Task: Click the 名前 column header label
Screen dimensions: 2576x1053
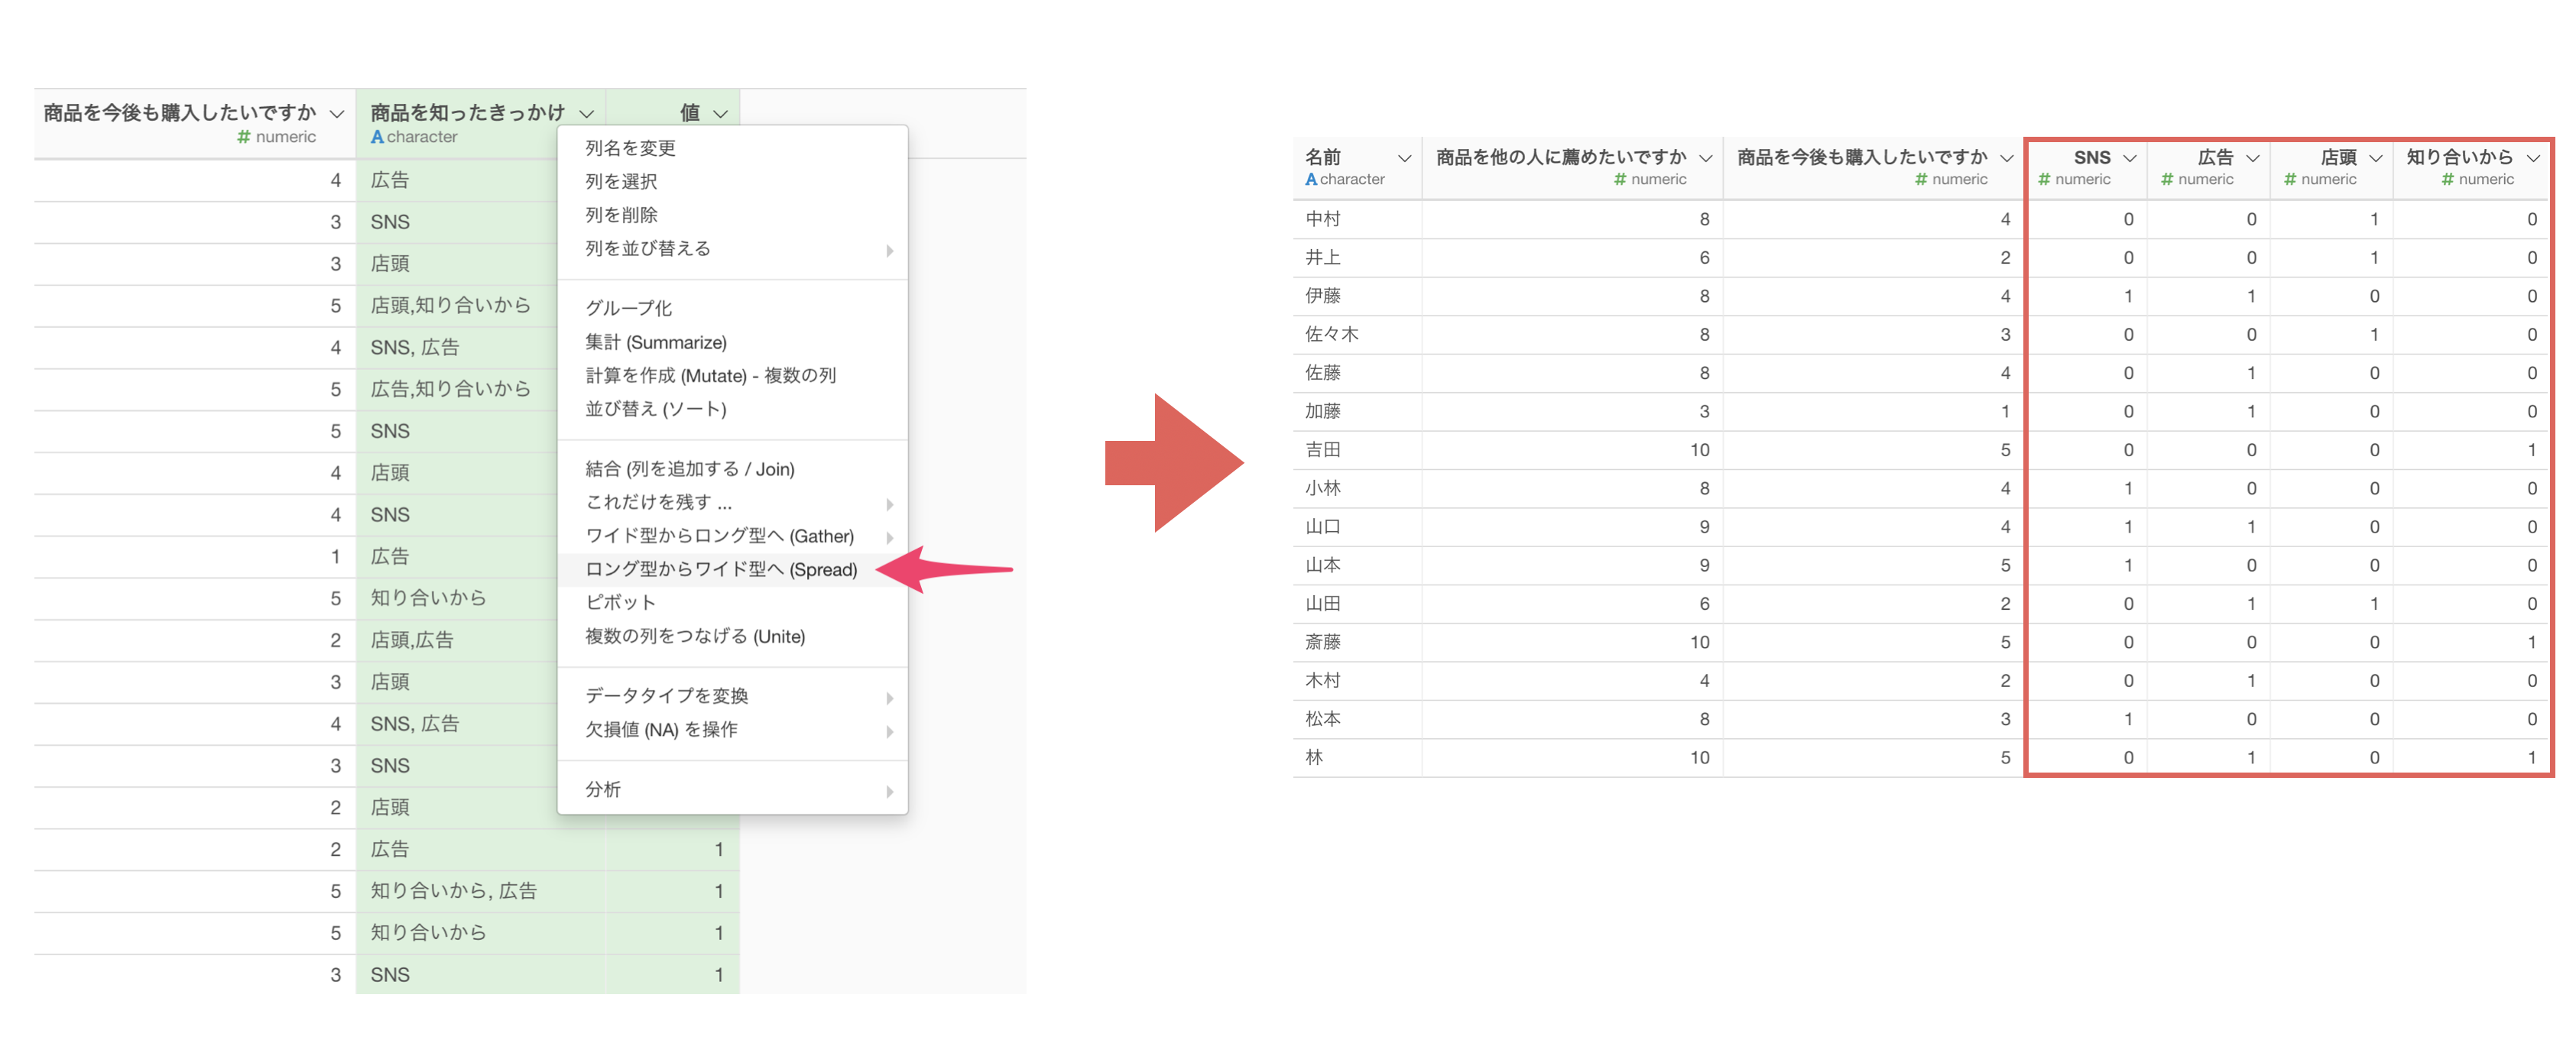Action: coord(1322,157)
